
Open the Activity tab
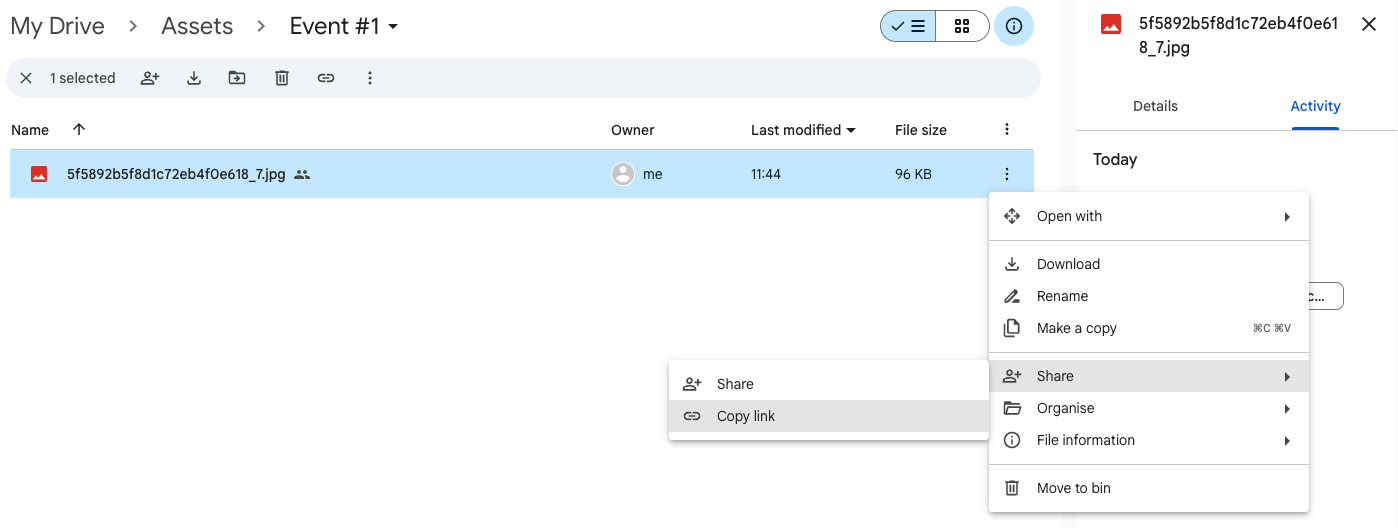[x=1315, y=106]
